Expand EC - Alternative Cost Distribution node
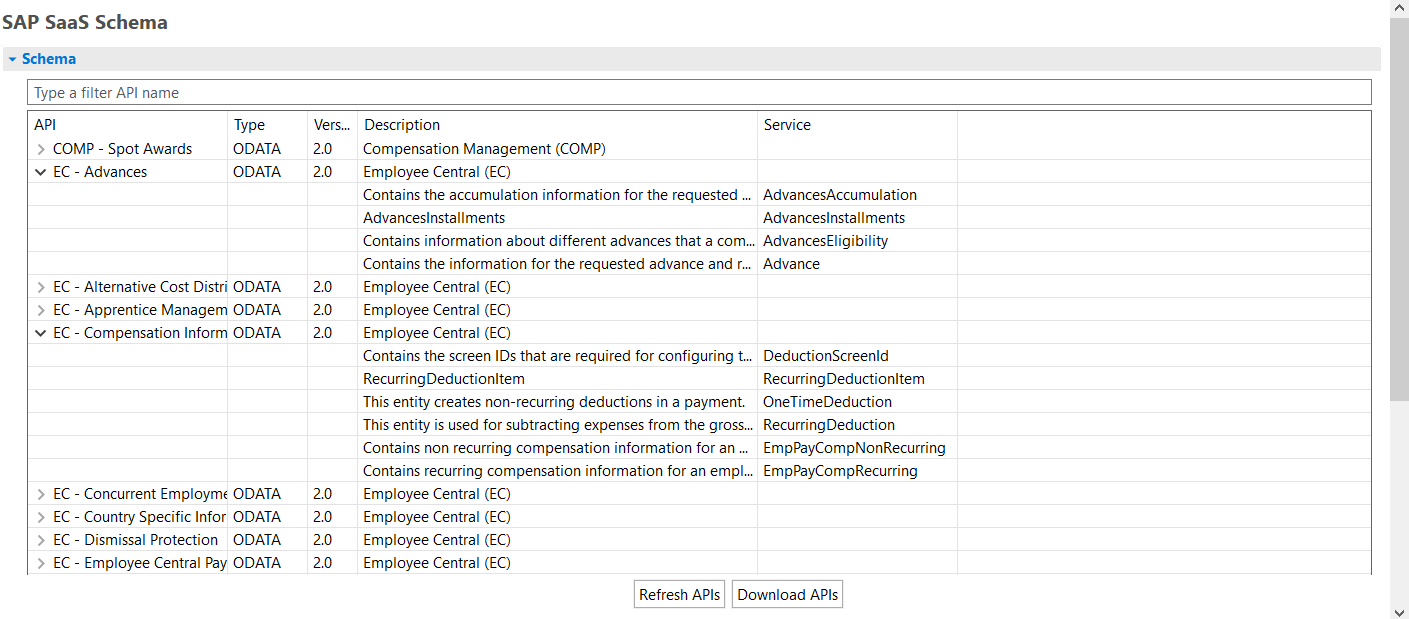Image resolution: width=1409 pixels, height=619 pixels. (x=41, y=287)
